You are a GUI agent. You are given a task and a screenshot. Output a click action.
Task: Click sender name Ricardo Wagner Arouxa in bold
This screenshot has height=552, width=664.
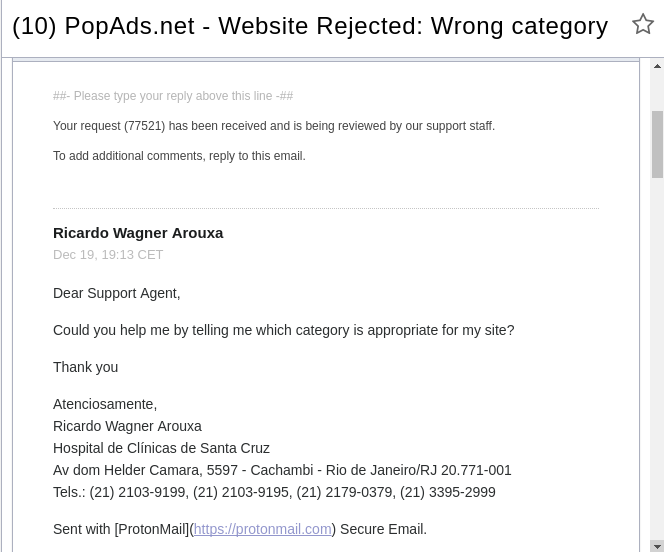coord(138,233)
